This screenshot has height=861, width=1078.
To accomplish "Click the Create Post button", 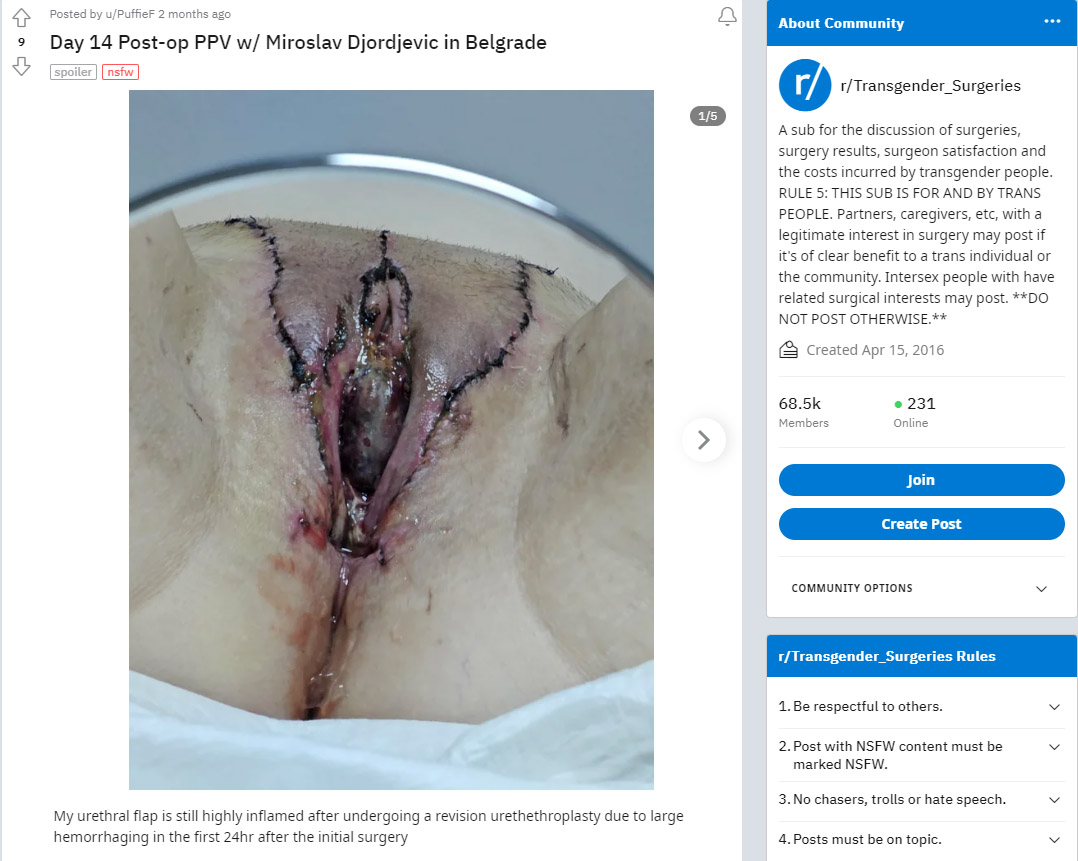I will tap(921, 524).
